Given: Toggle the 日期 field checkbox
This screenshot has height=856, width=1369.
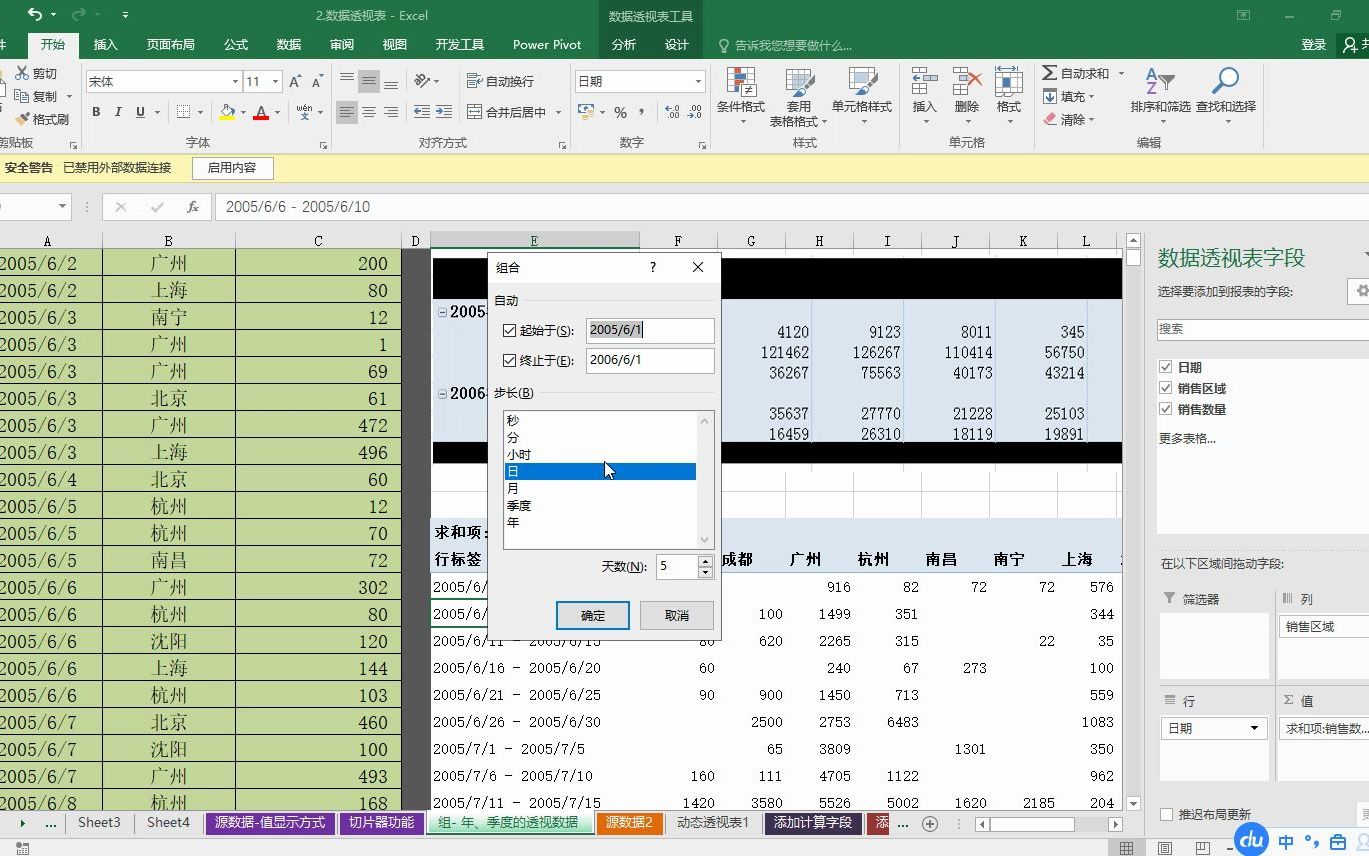Looking at the screenshot, I should click(1164, 367).
